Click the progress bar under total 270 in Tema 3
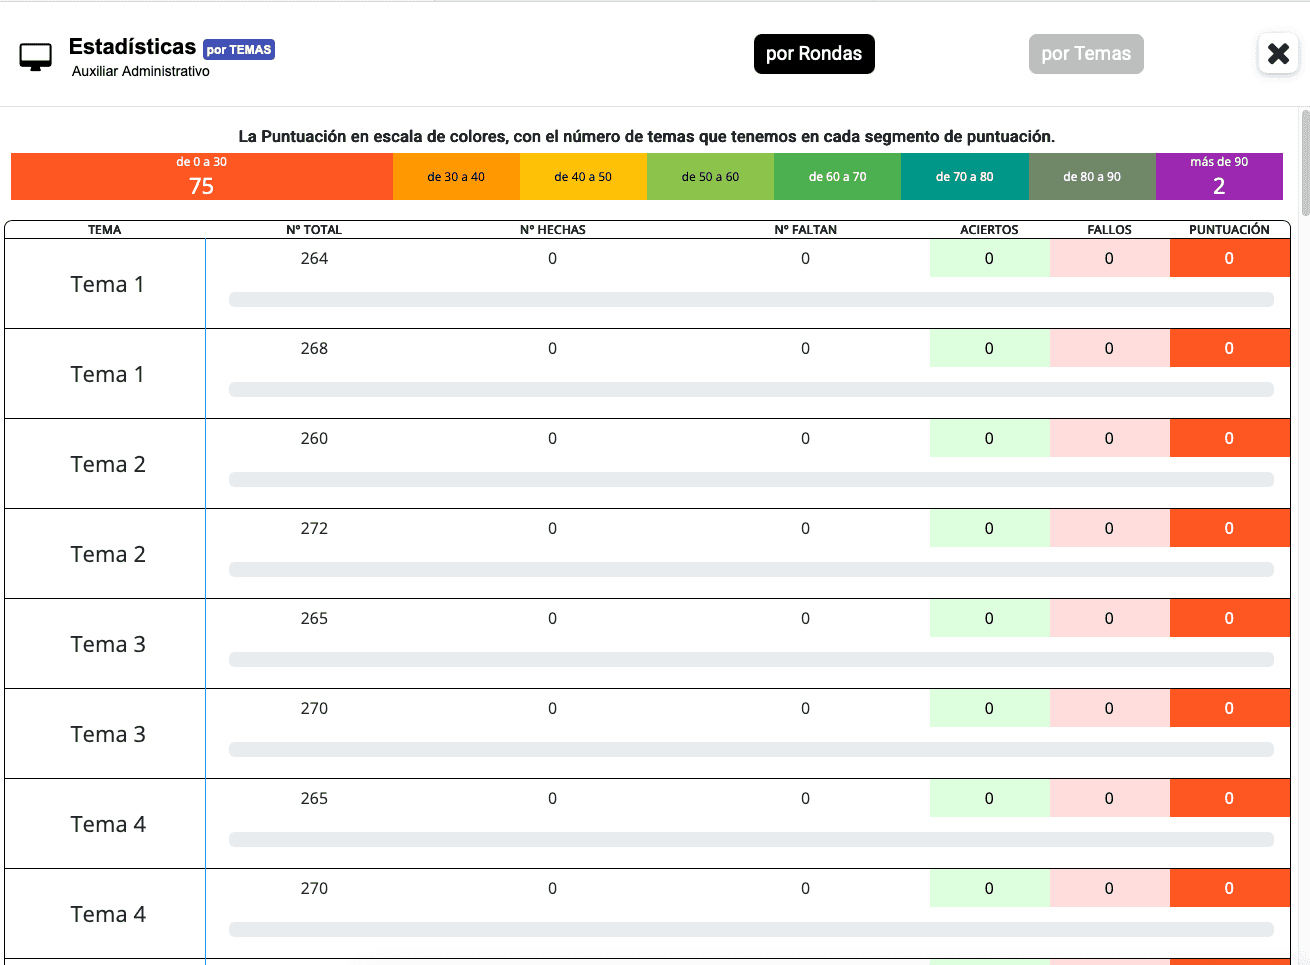Image resolution: width=1310 pixels, height=965 pixels. point(750,749)
